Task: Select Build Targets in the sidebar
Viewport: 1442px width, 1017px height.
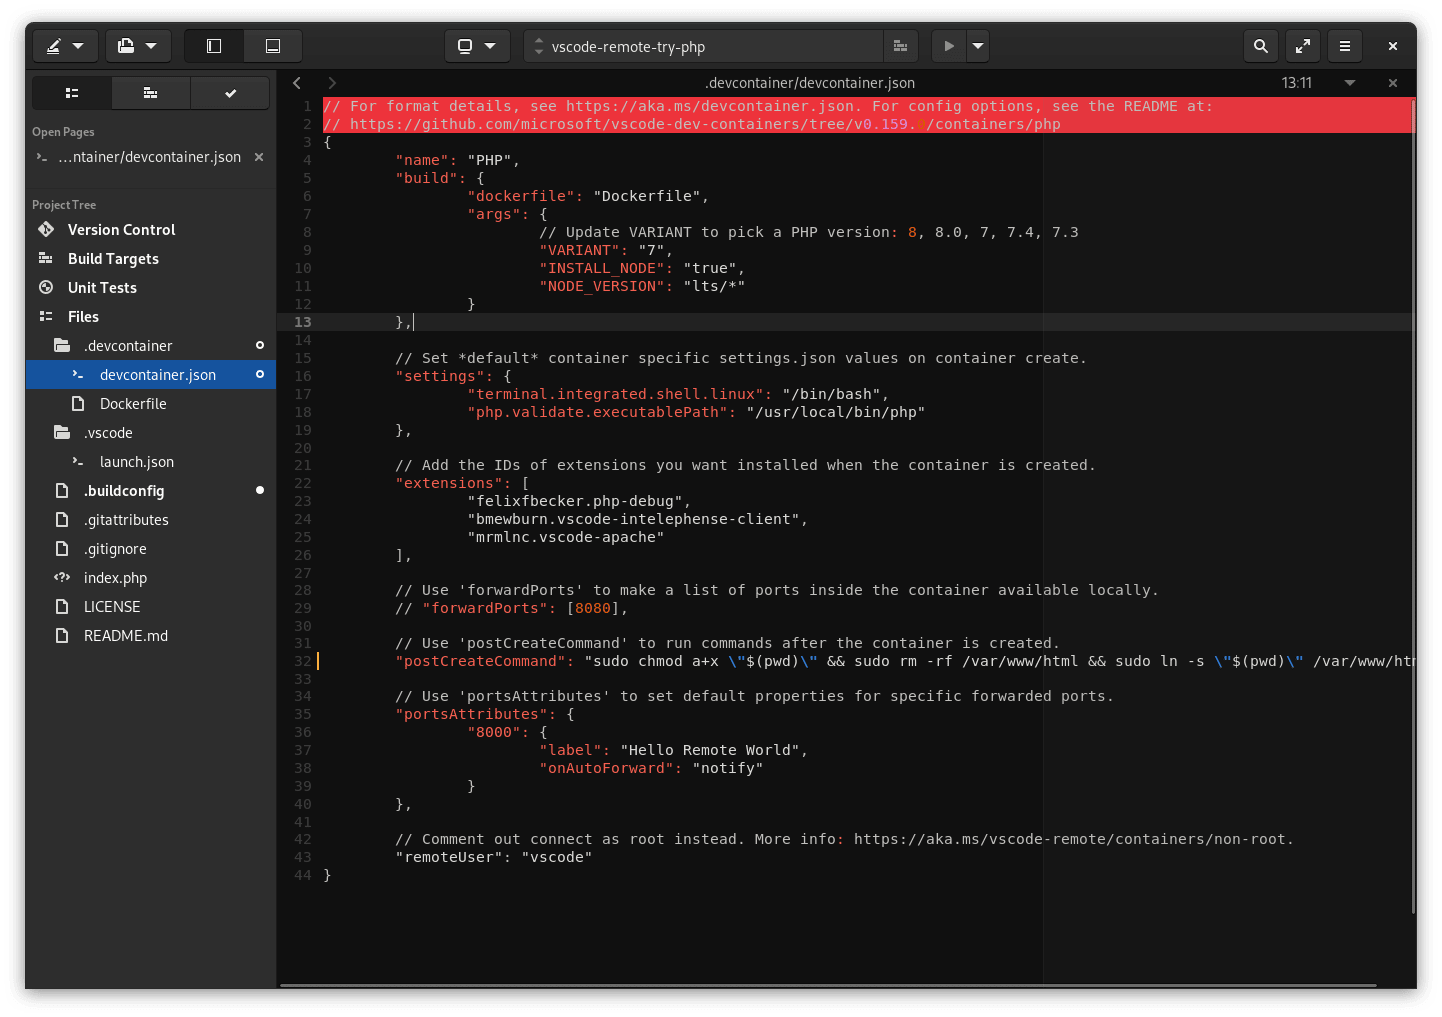Action: point(111,258)
